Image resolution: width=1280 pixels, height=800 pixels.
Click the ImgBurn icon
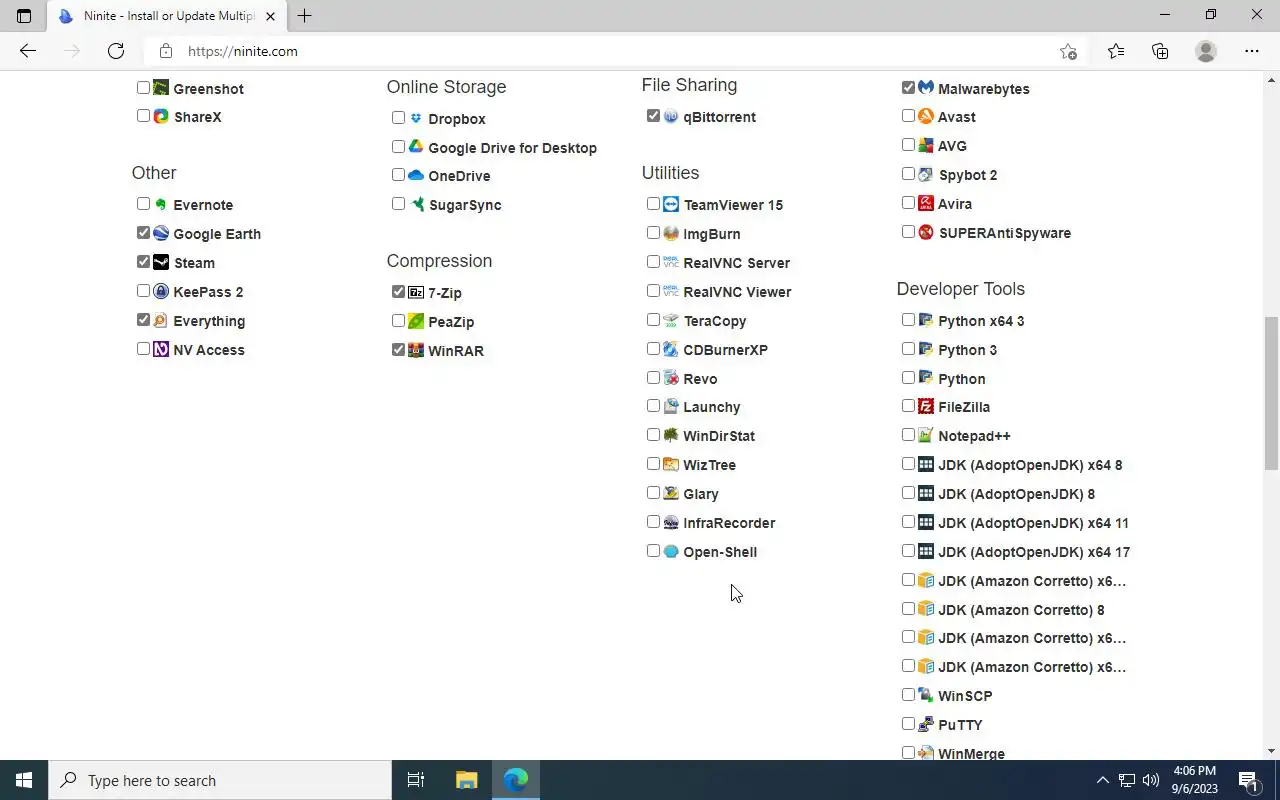[x=671, y=233]
